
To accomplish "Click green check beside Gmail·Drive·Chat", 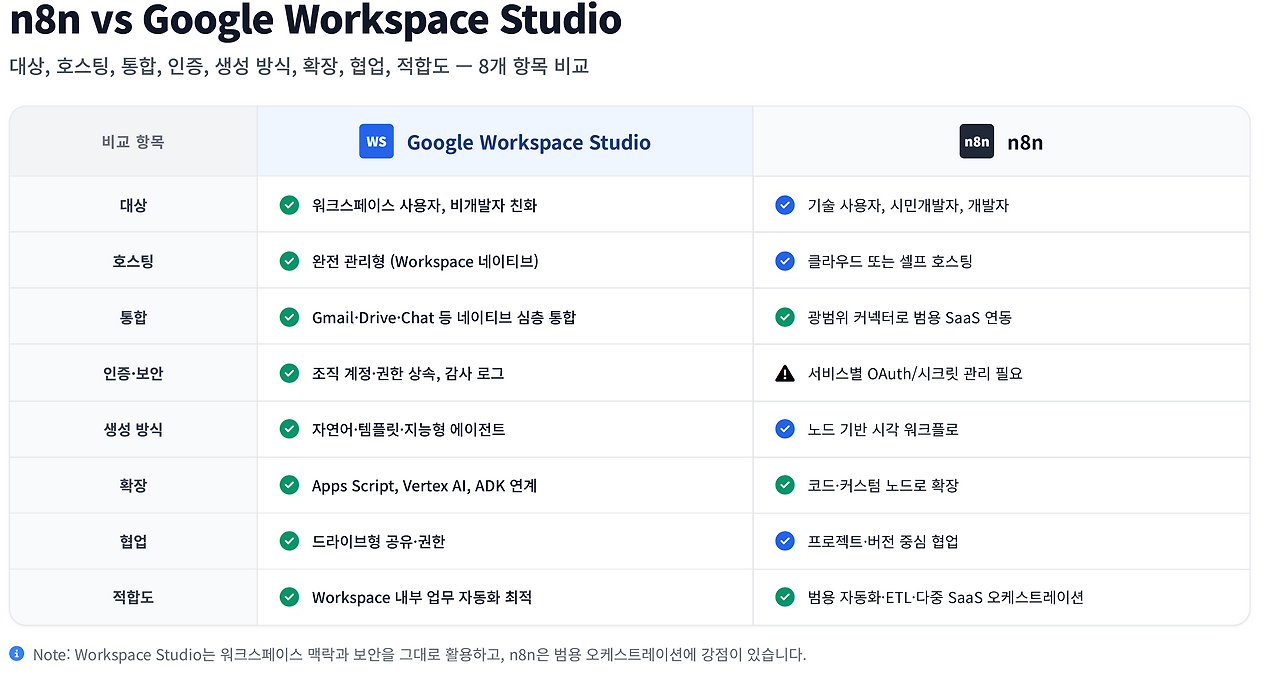I will point(289,317).
